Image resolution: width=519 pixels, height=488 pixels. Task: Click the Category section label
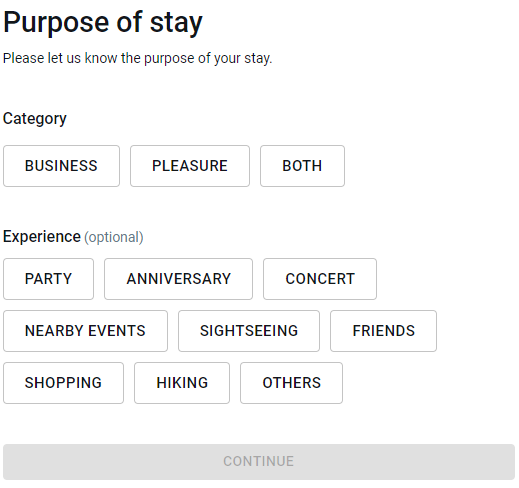click(35, 119)
